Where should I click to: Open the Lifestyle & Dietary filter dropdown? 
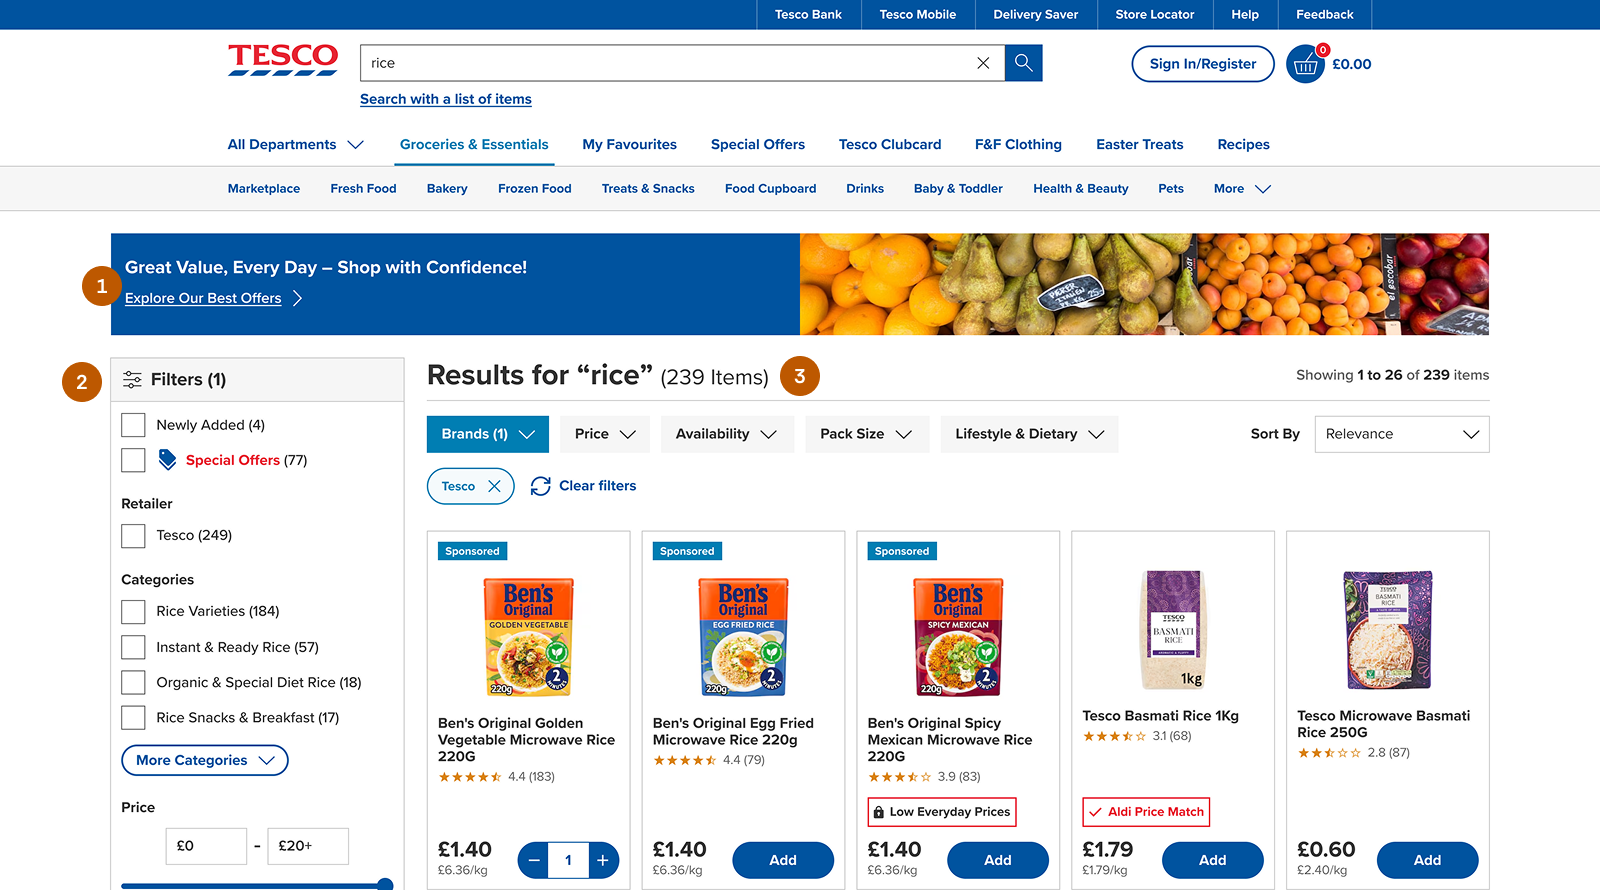tap(1028, 434)
